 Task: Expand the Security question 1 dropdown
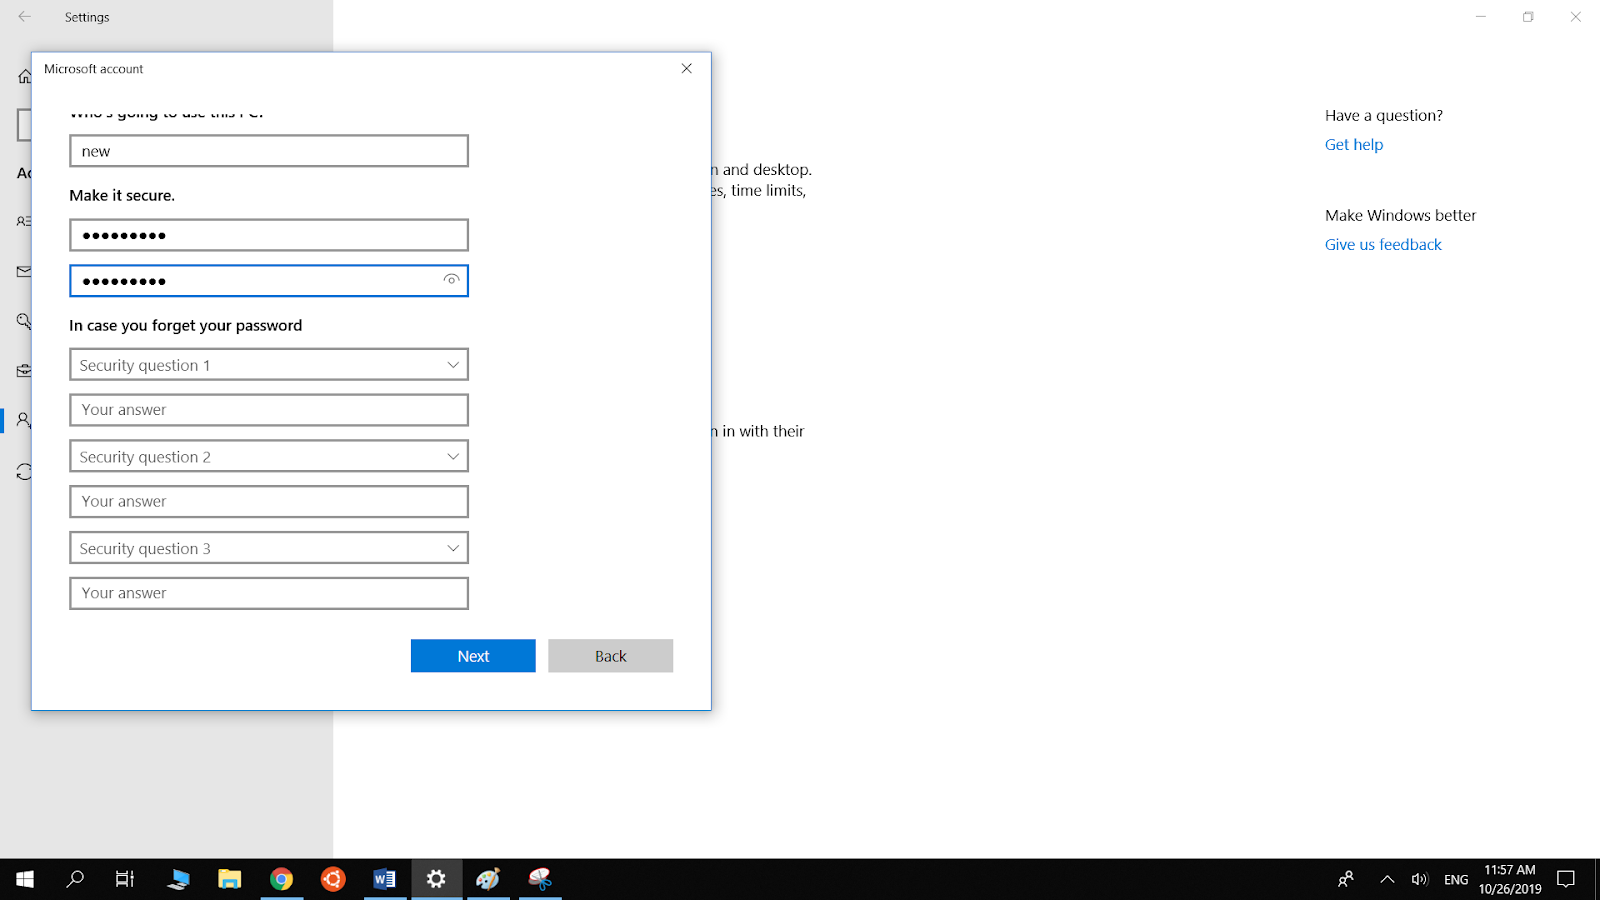coord(269,365)
